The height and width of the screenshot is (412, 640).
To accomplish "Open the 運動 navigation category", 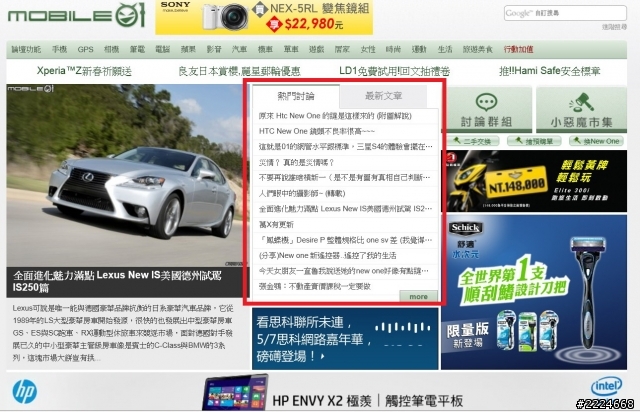I will click(419, 49).
